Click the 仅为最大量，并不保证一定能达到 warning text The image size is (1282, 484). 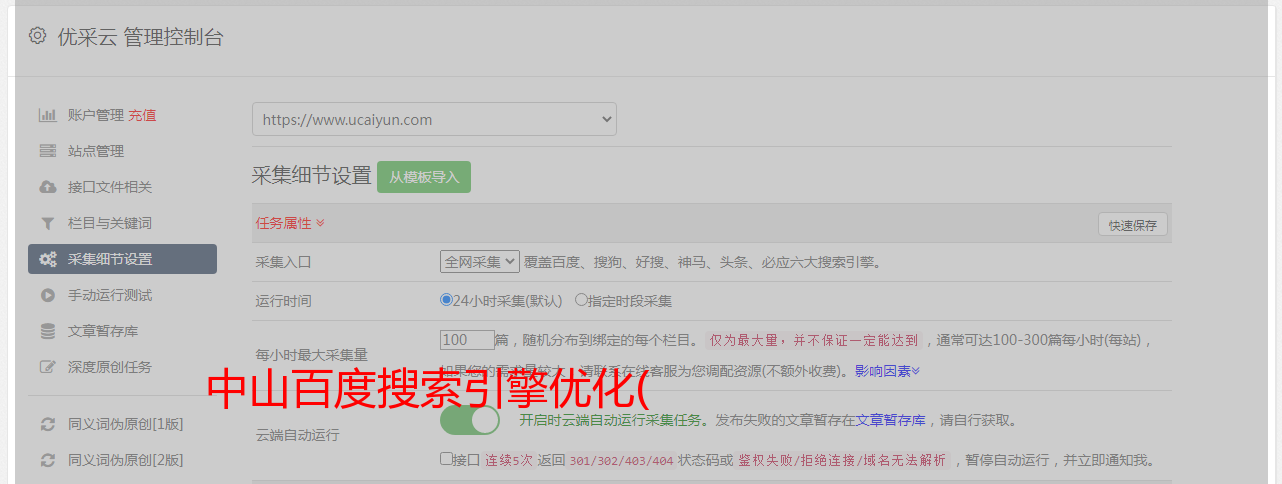click(814, 340)
